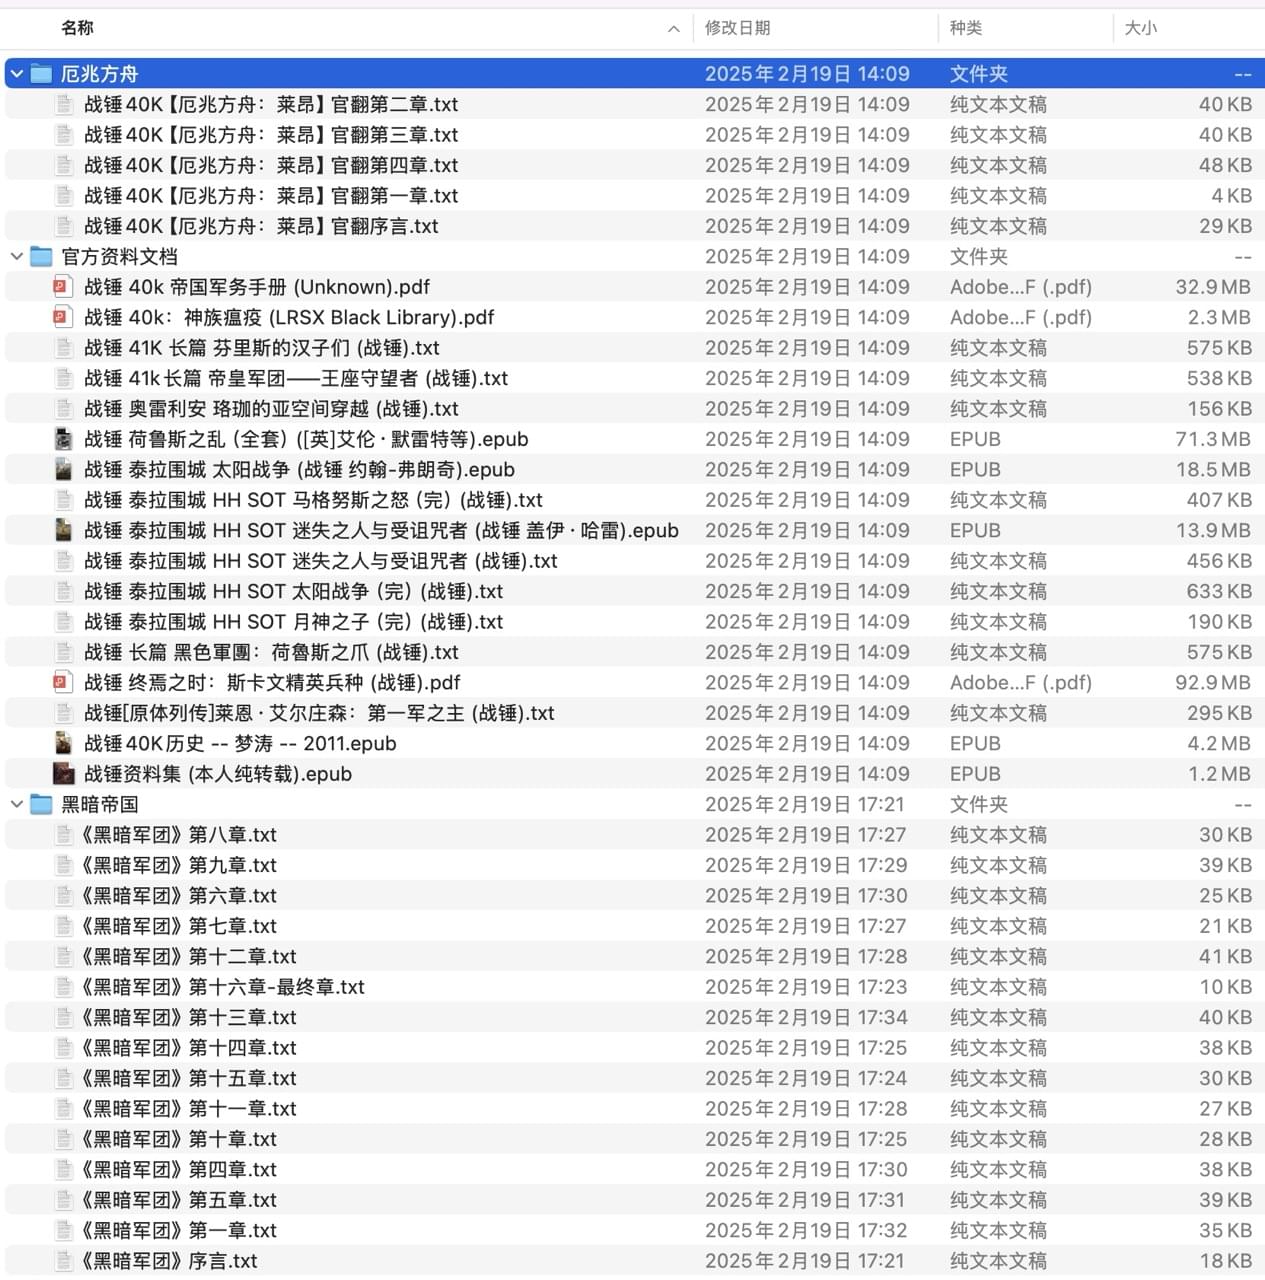Click the text file icon for 官翻第一章.txt
This screenshot has height=1280, width=1265.
(64, 196)
